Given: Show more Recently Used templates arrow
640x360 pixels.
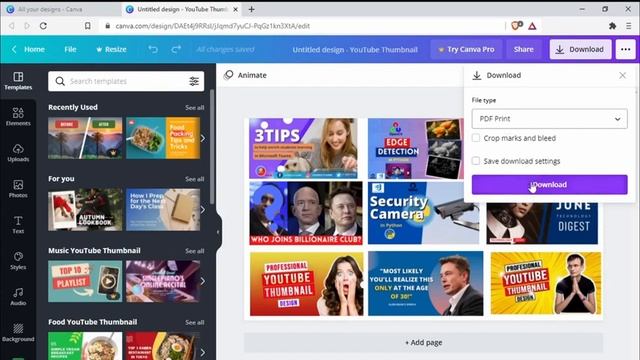Looking at the screenshot, I should click(x=202, y=138).
